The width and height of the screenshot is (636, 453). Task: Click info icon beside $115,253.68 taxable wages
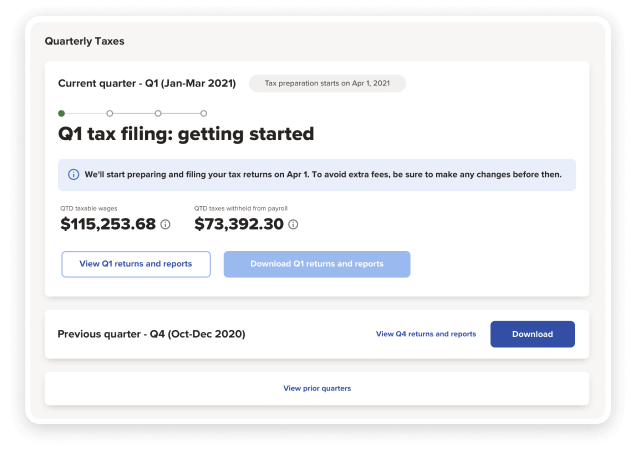(166, 225)
